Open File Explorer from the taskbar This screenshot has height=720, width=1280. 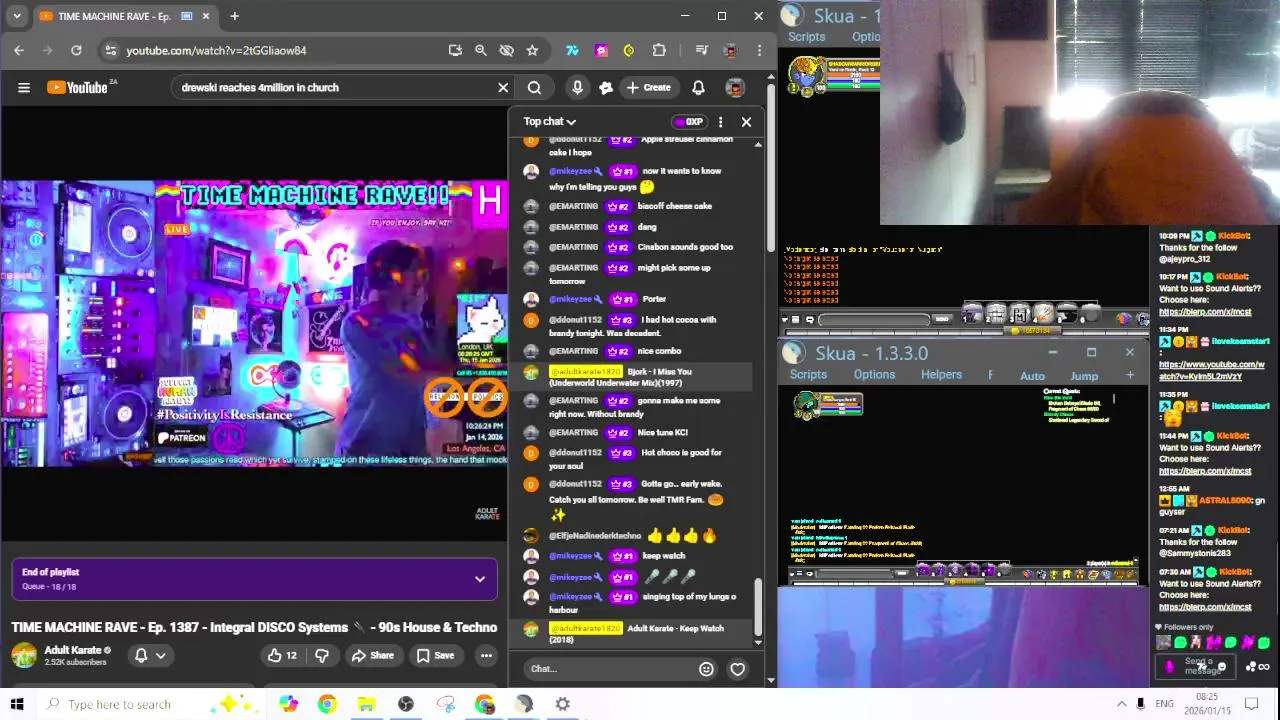tap(366, 704)
